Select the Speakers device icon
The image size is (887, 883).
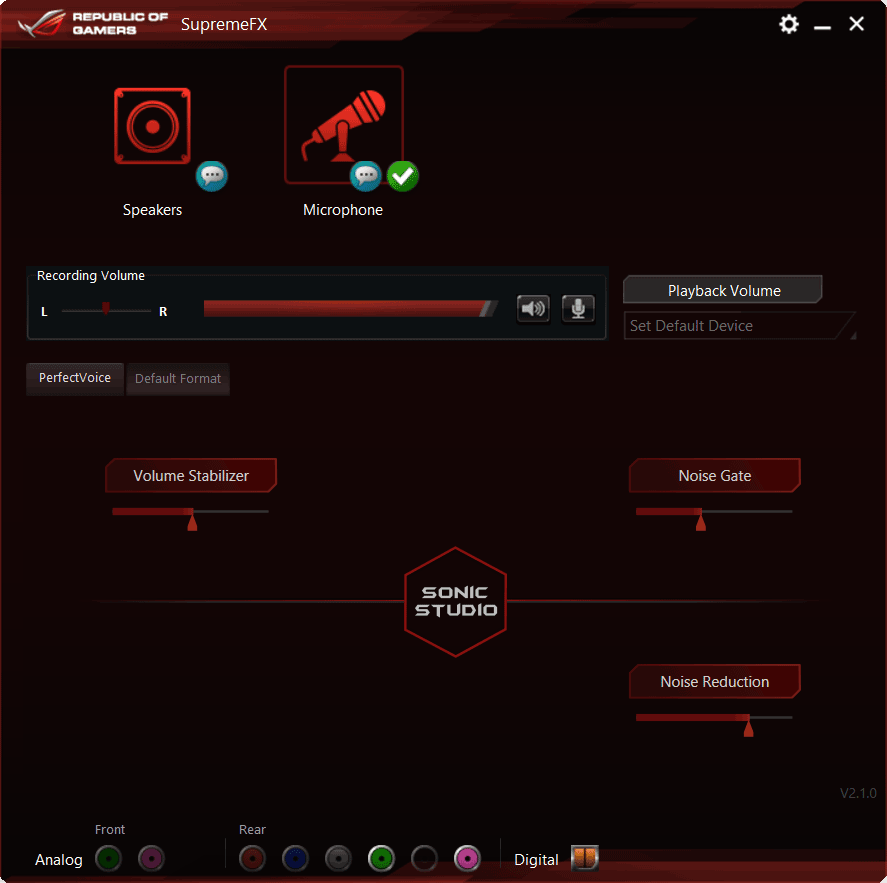(x=152, y=126)
